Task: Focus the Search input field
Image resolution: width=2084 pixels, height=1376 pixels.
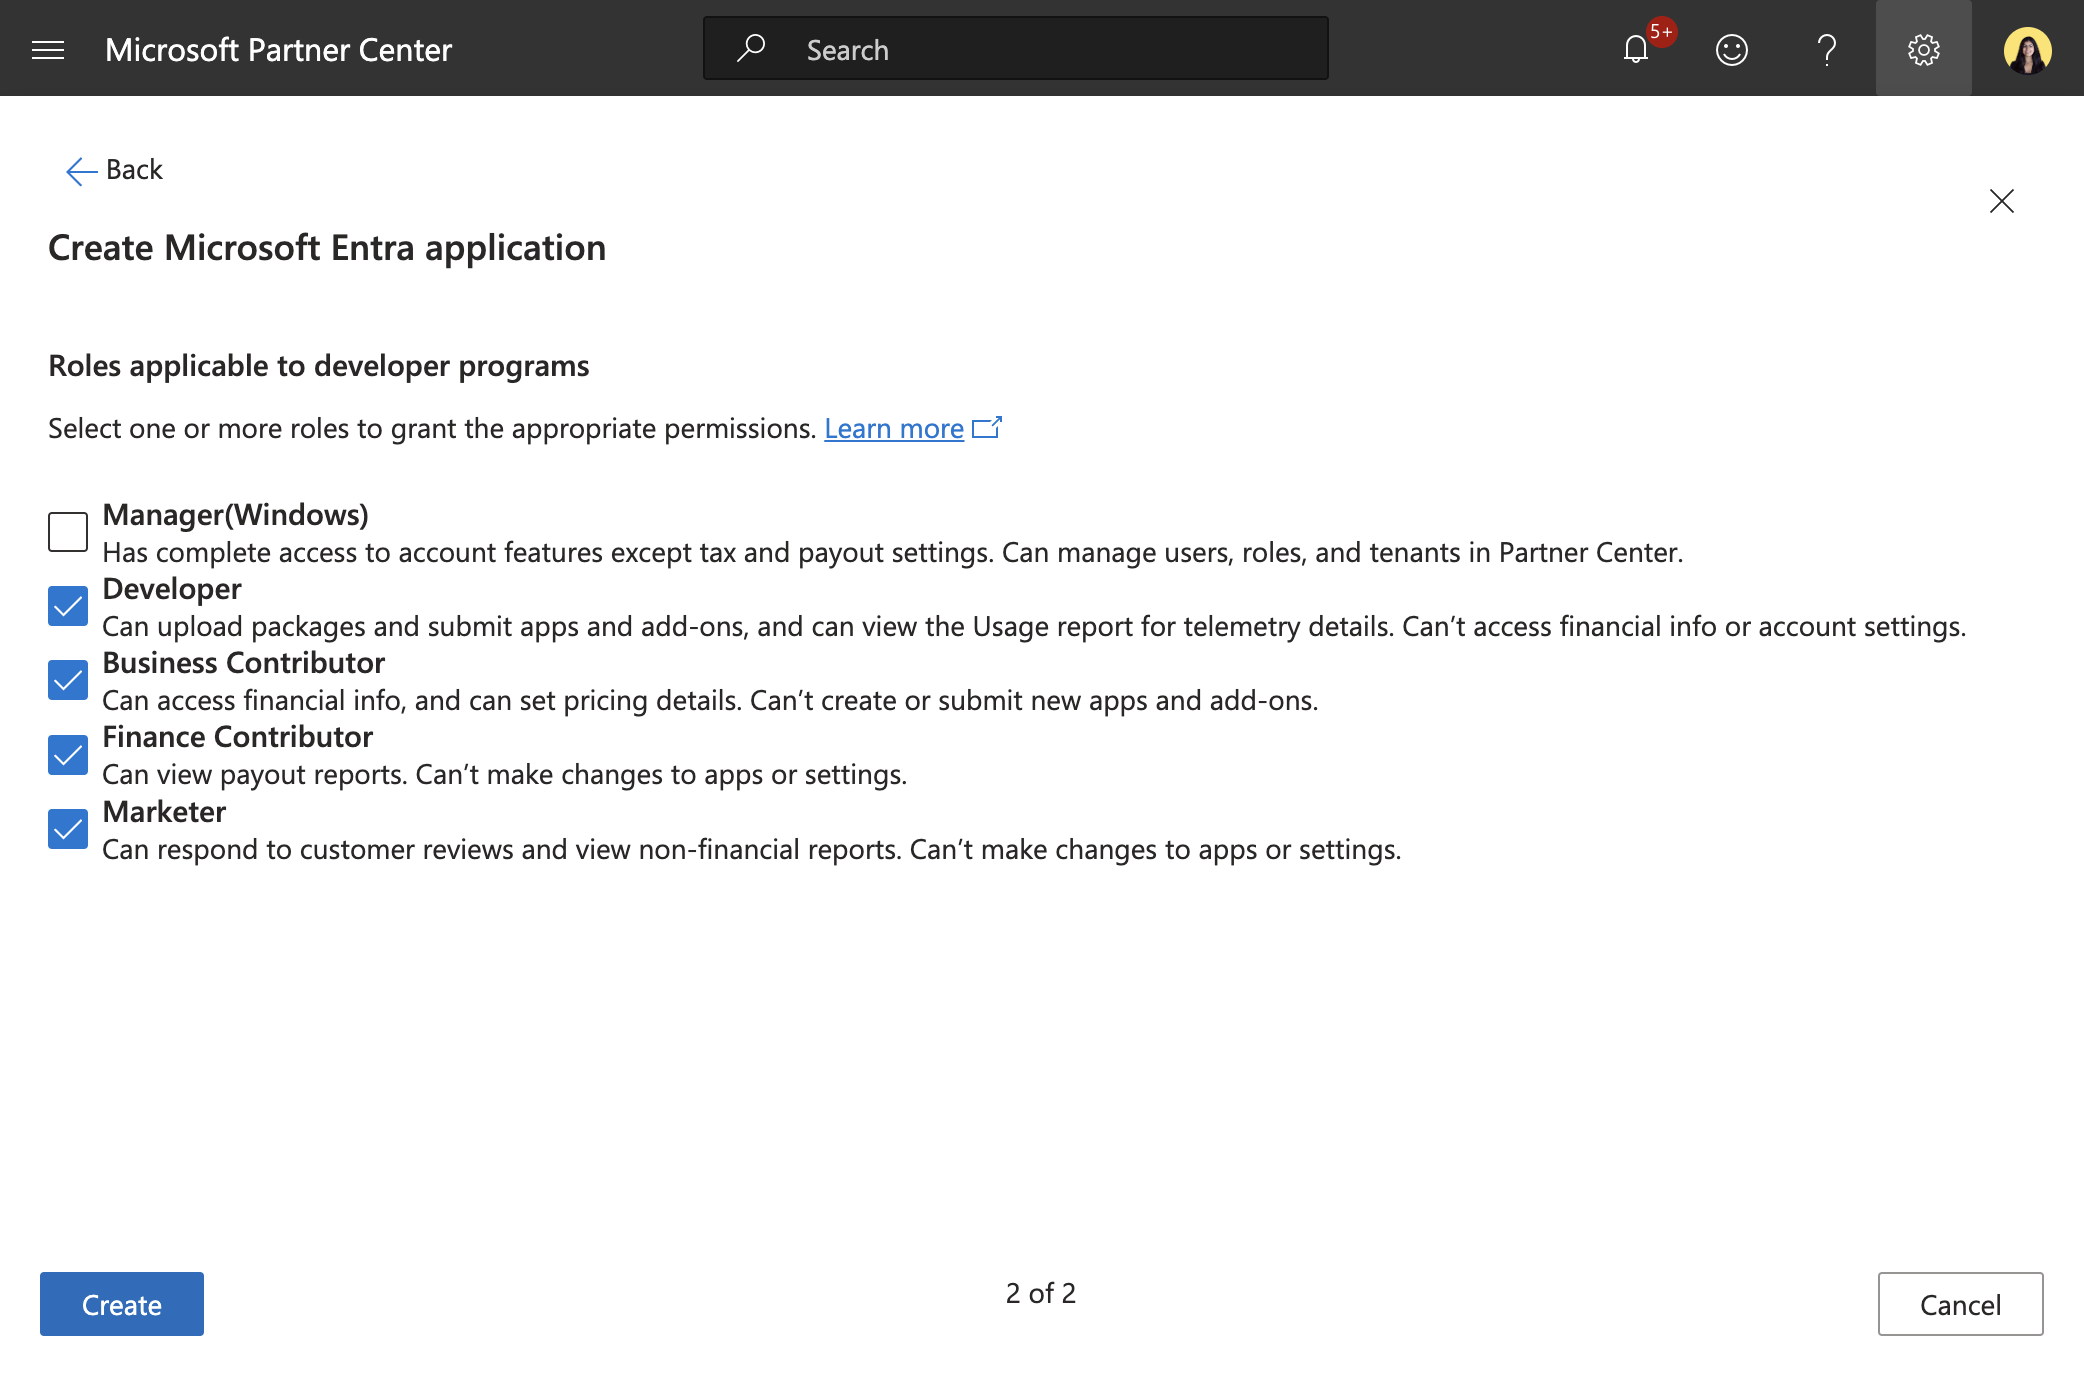Action: [1015, 48]
